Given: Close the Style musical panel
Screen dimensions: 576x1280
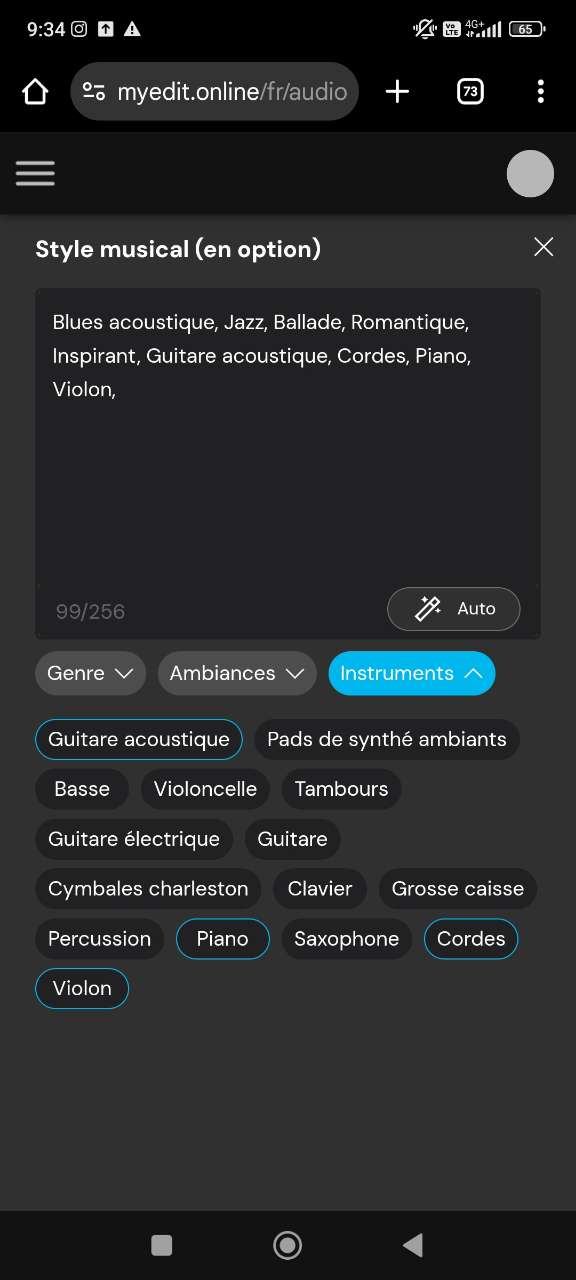Looking at the screenshot, I should coord(543,247).
